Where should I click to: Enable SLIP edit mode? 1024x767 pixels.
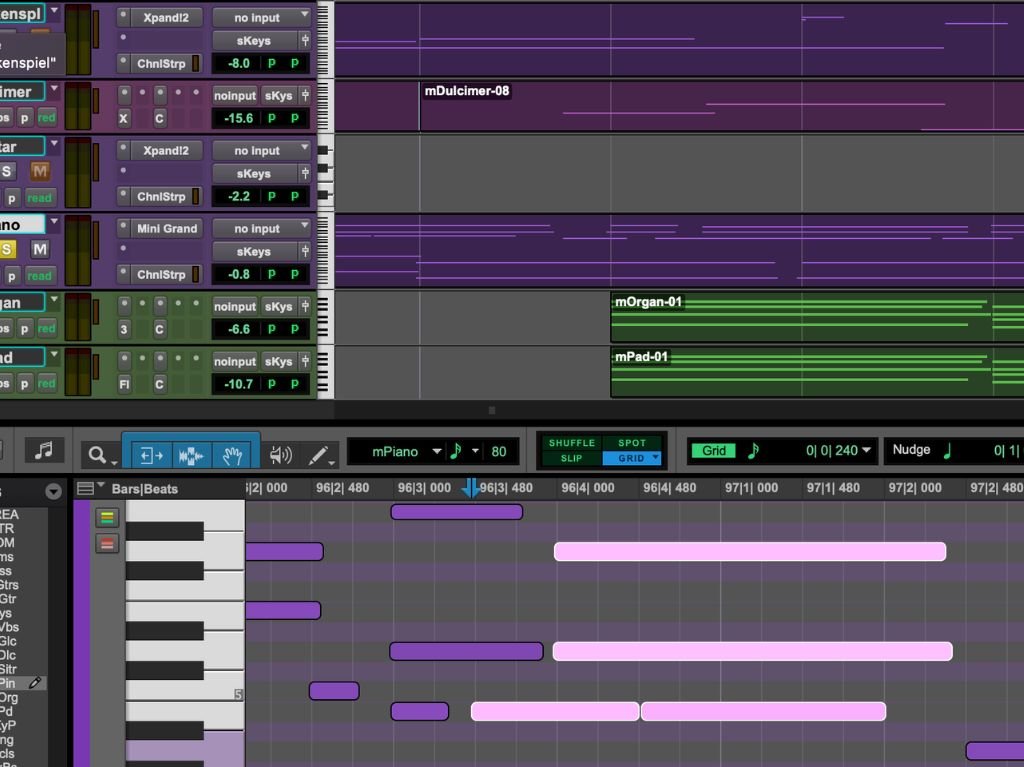(571, 459)
